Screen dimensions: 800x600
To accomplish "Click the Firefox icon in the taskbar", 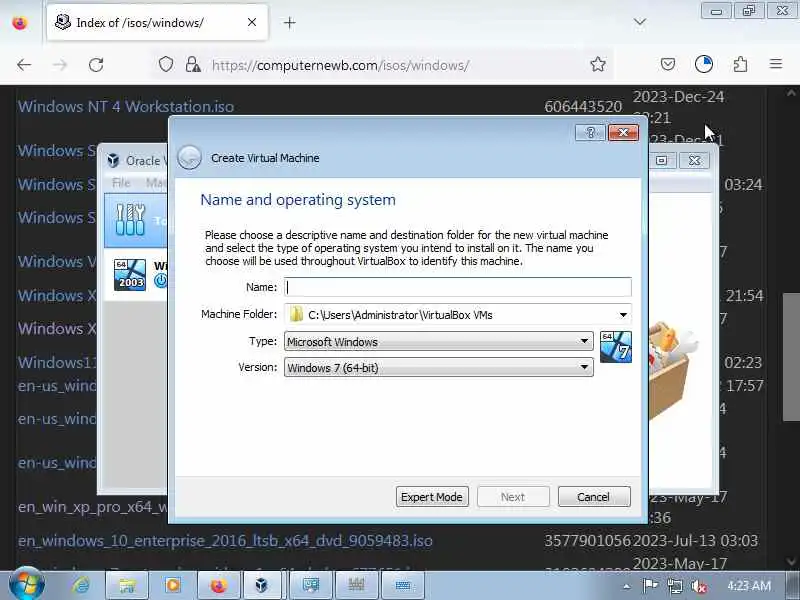I will coord(218,585).
